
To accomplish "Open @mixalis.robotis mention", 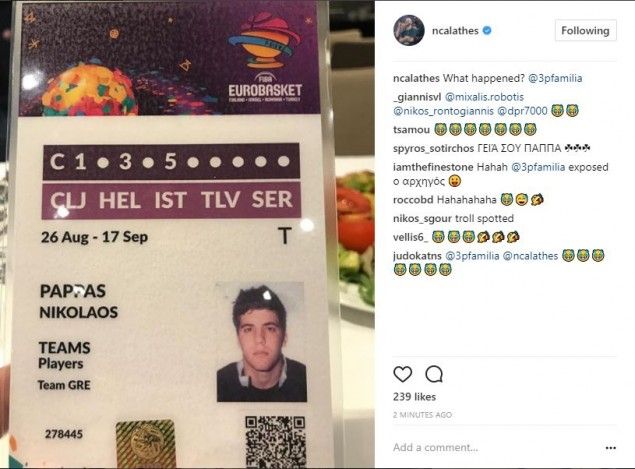I will point(484,97).
